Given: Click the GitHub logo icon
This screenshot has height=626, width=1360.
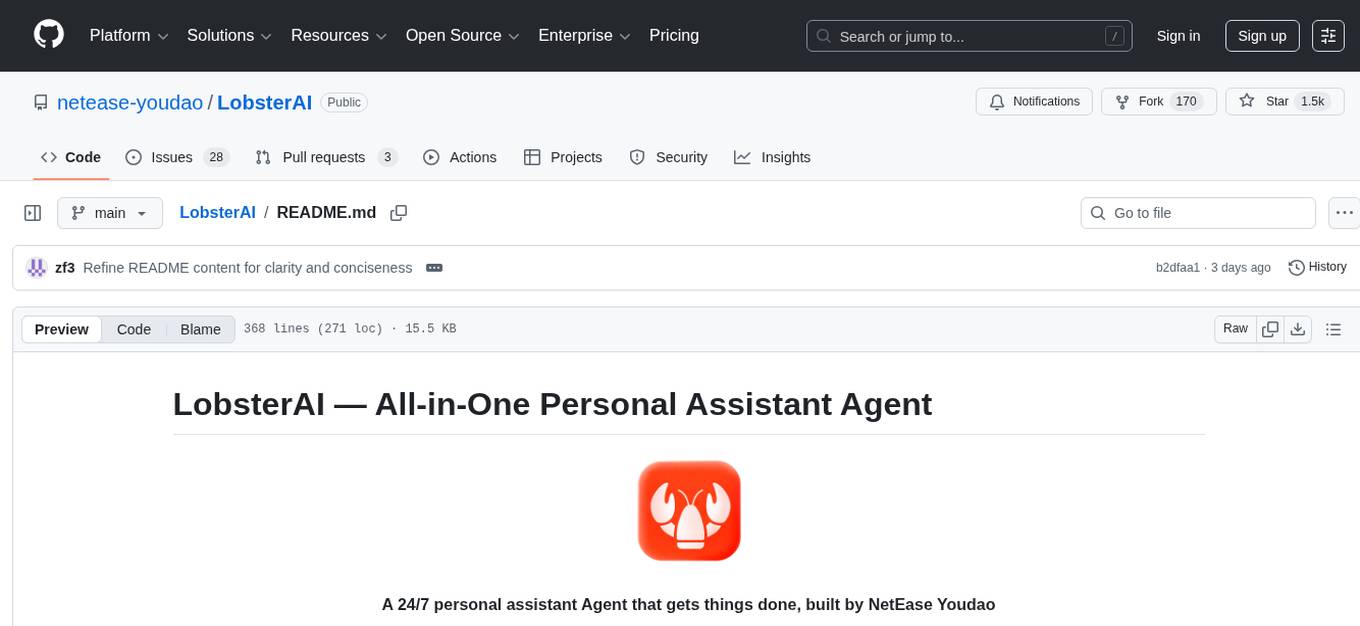Looking at the screenshot, I should (x=49, y=35).
